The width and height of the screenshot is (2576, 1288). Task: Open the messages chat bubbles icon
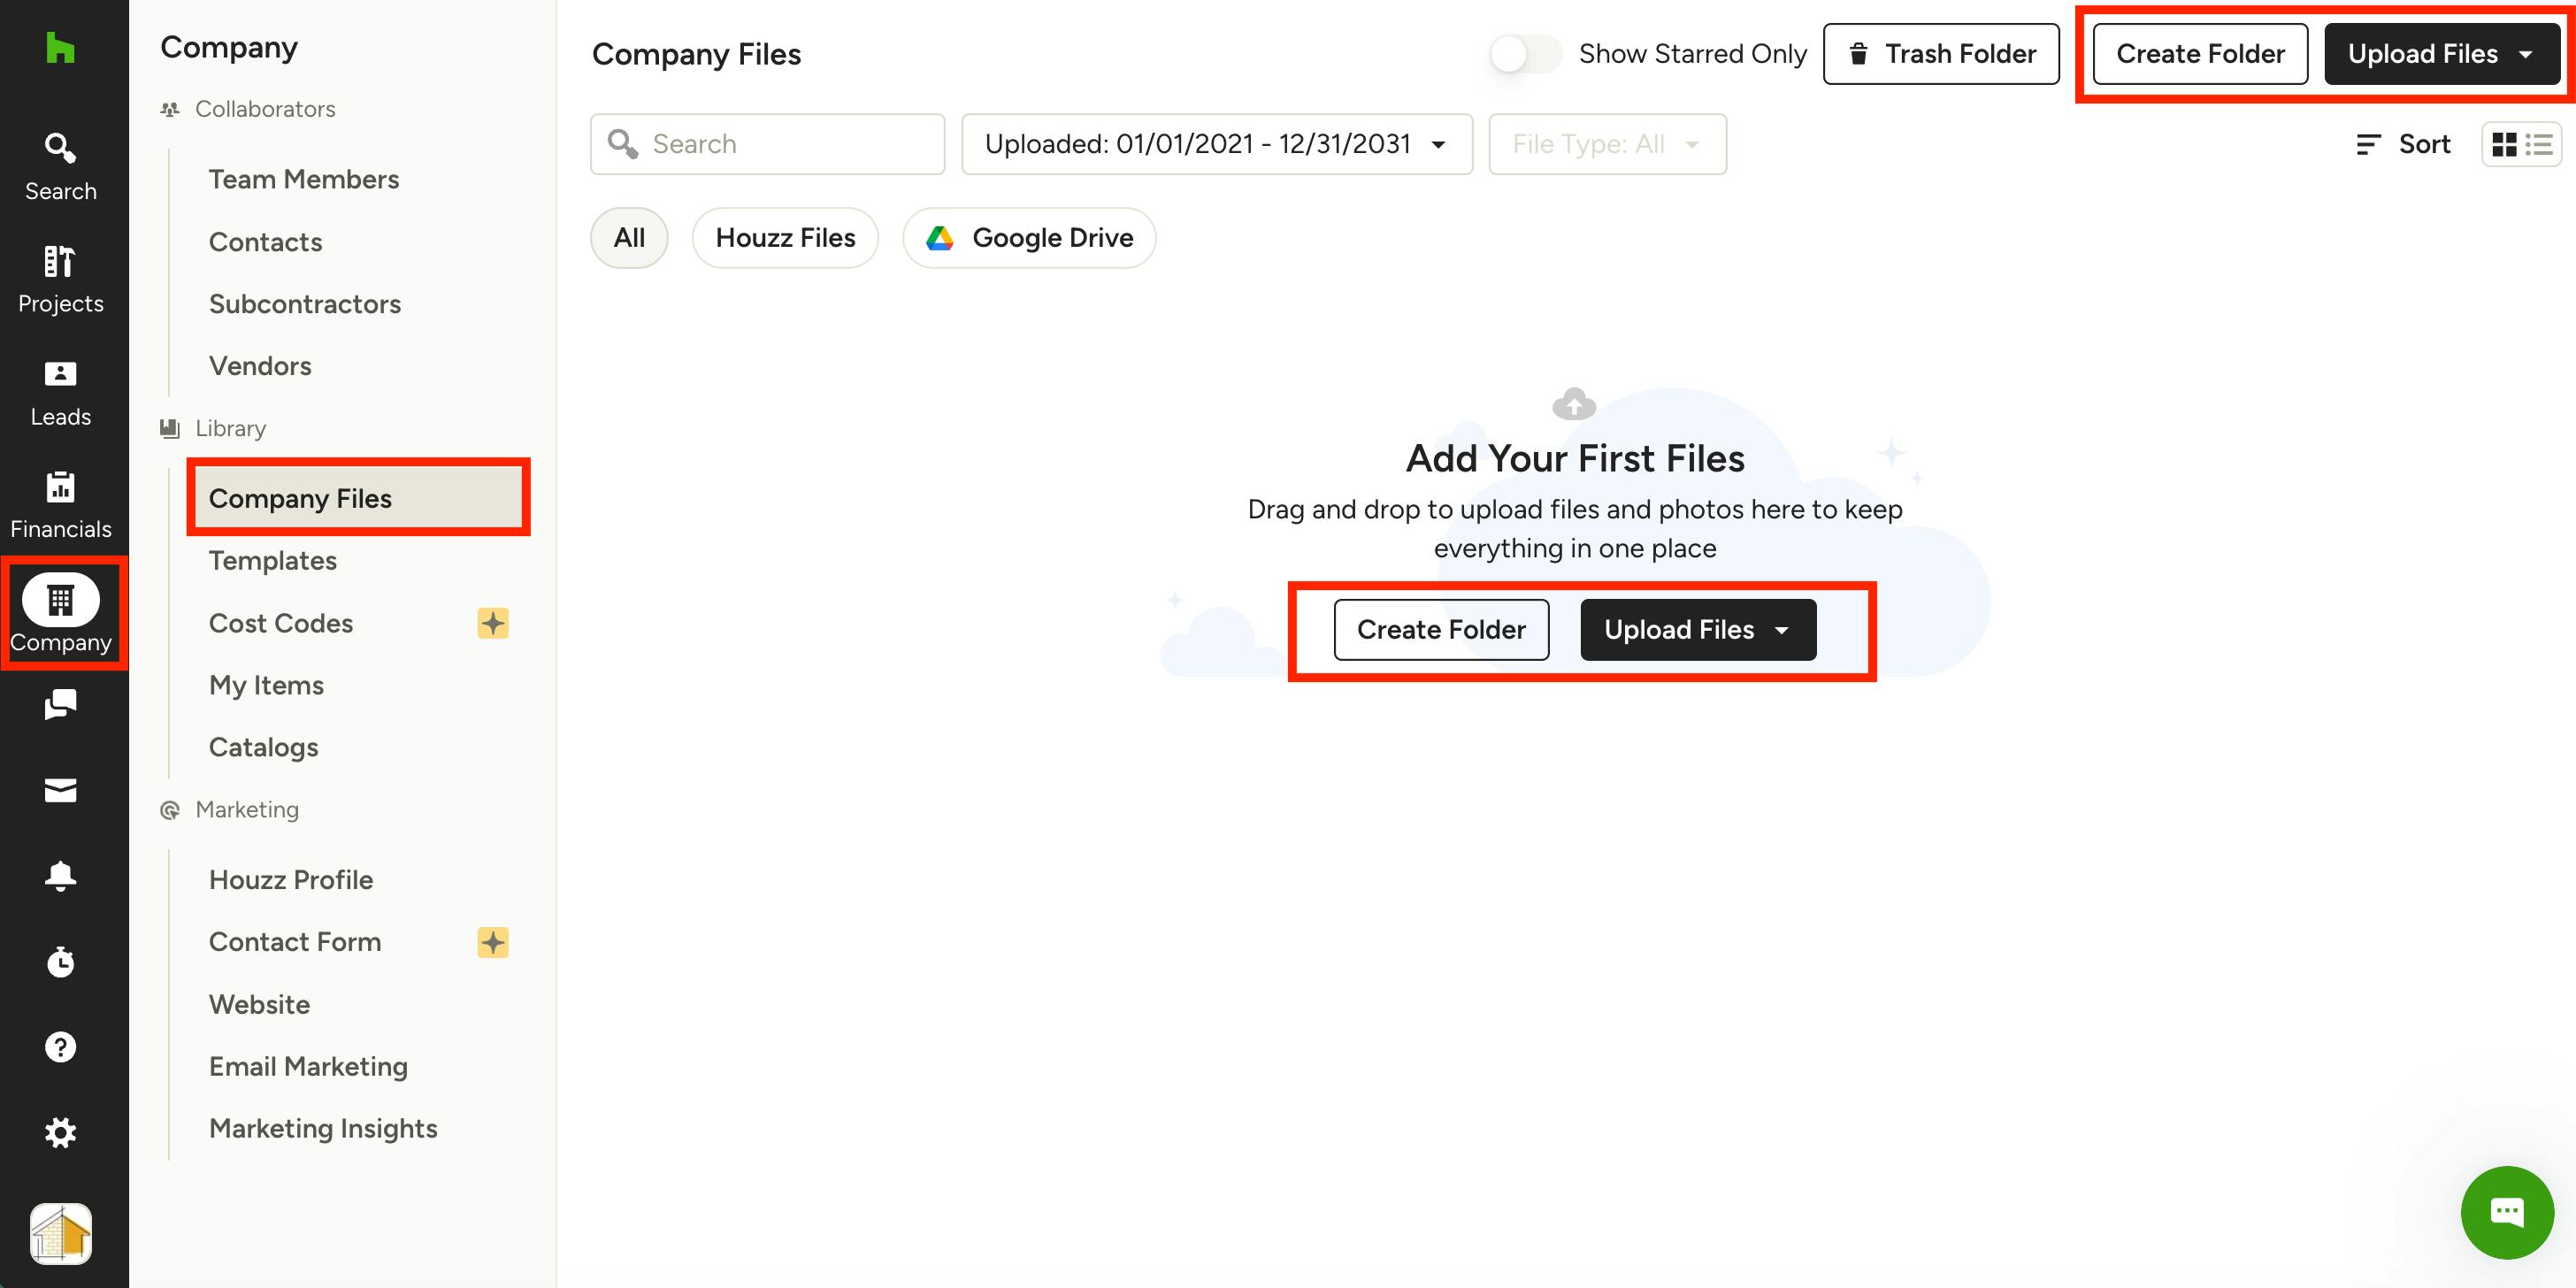click(x=60, y=704)
